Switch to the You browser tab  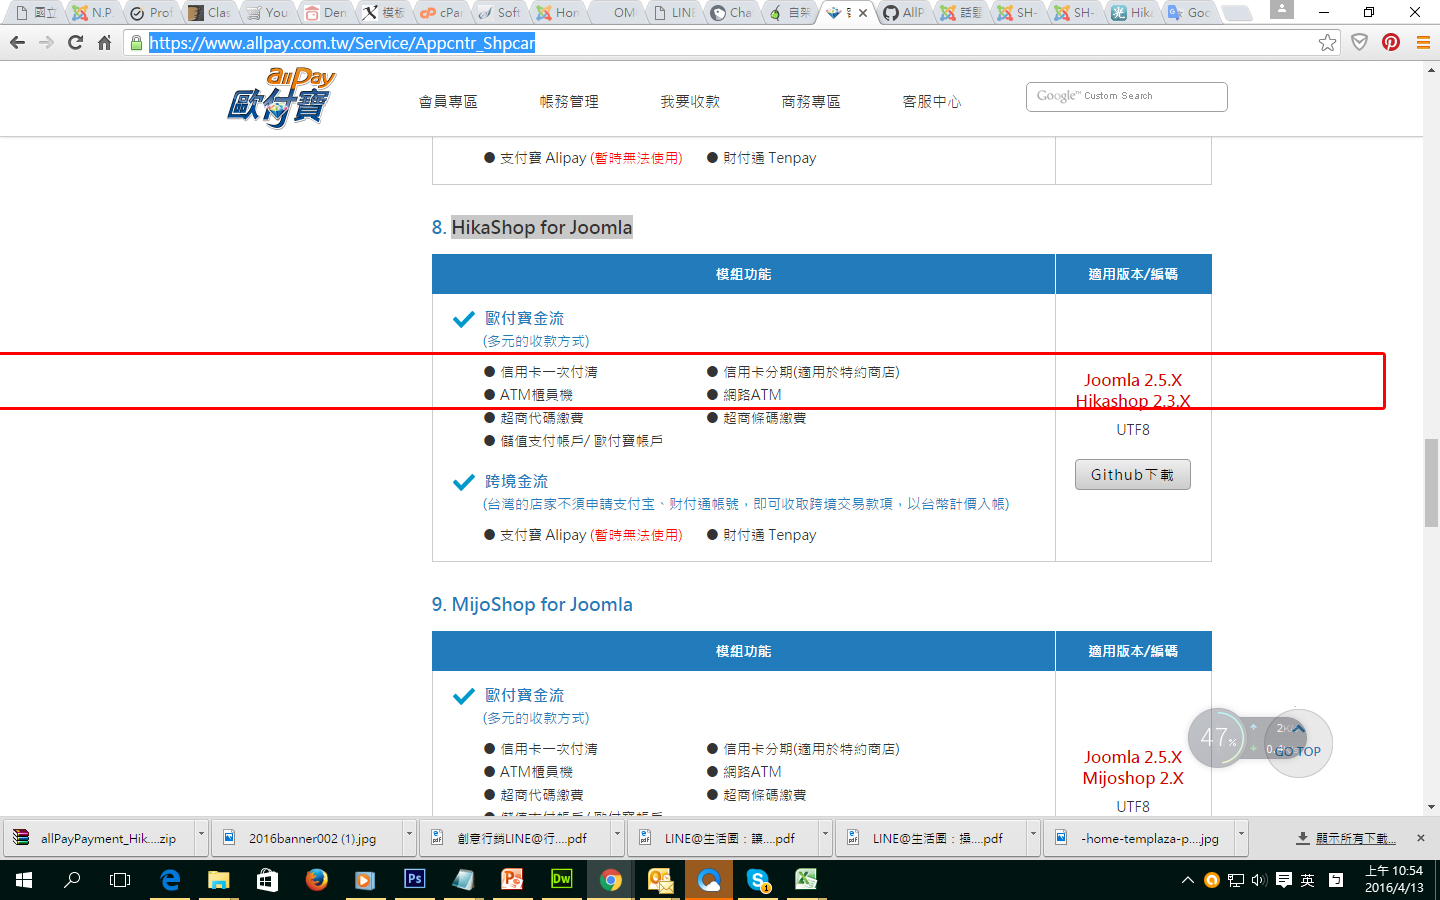pyautogui.click(x=268, y=13)
